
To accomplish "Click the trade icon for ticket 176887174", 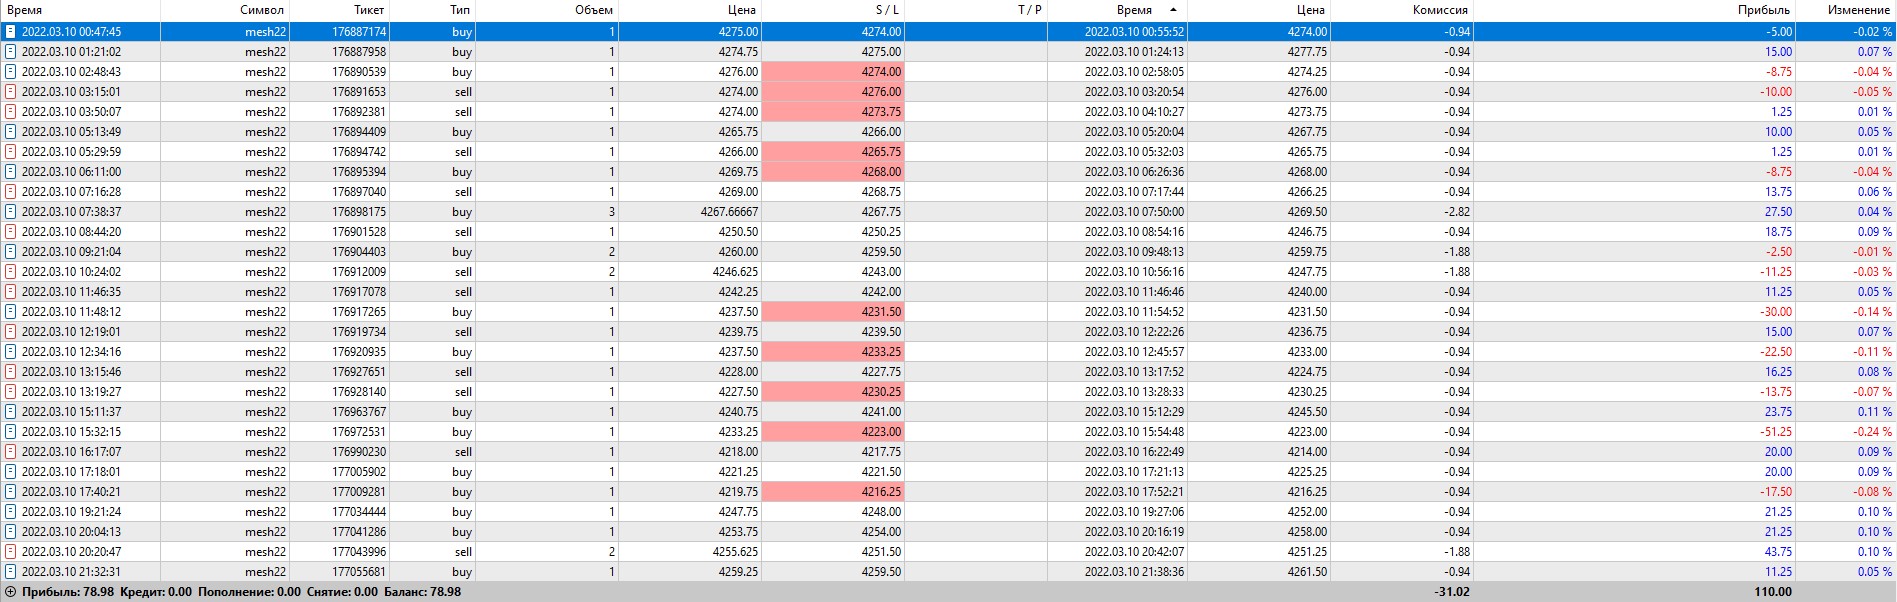I will click(11, 32).
